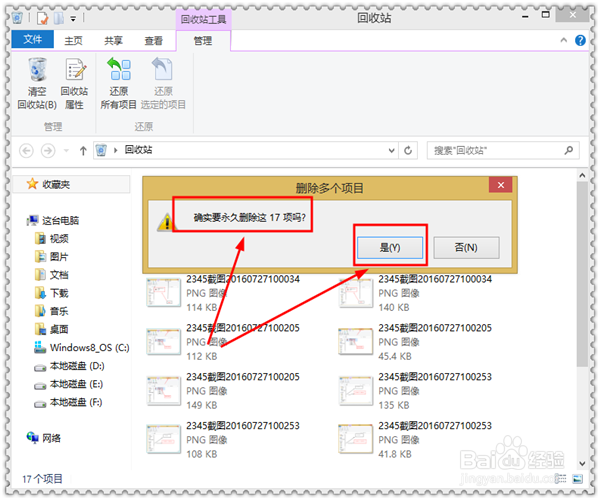
Task: Refresh the Recycle Bin view
Action: tap(408, 150)
